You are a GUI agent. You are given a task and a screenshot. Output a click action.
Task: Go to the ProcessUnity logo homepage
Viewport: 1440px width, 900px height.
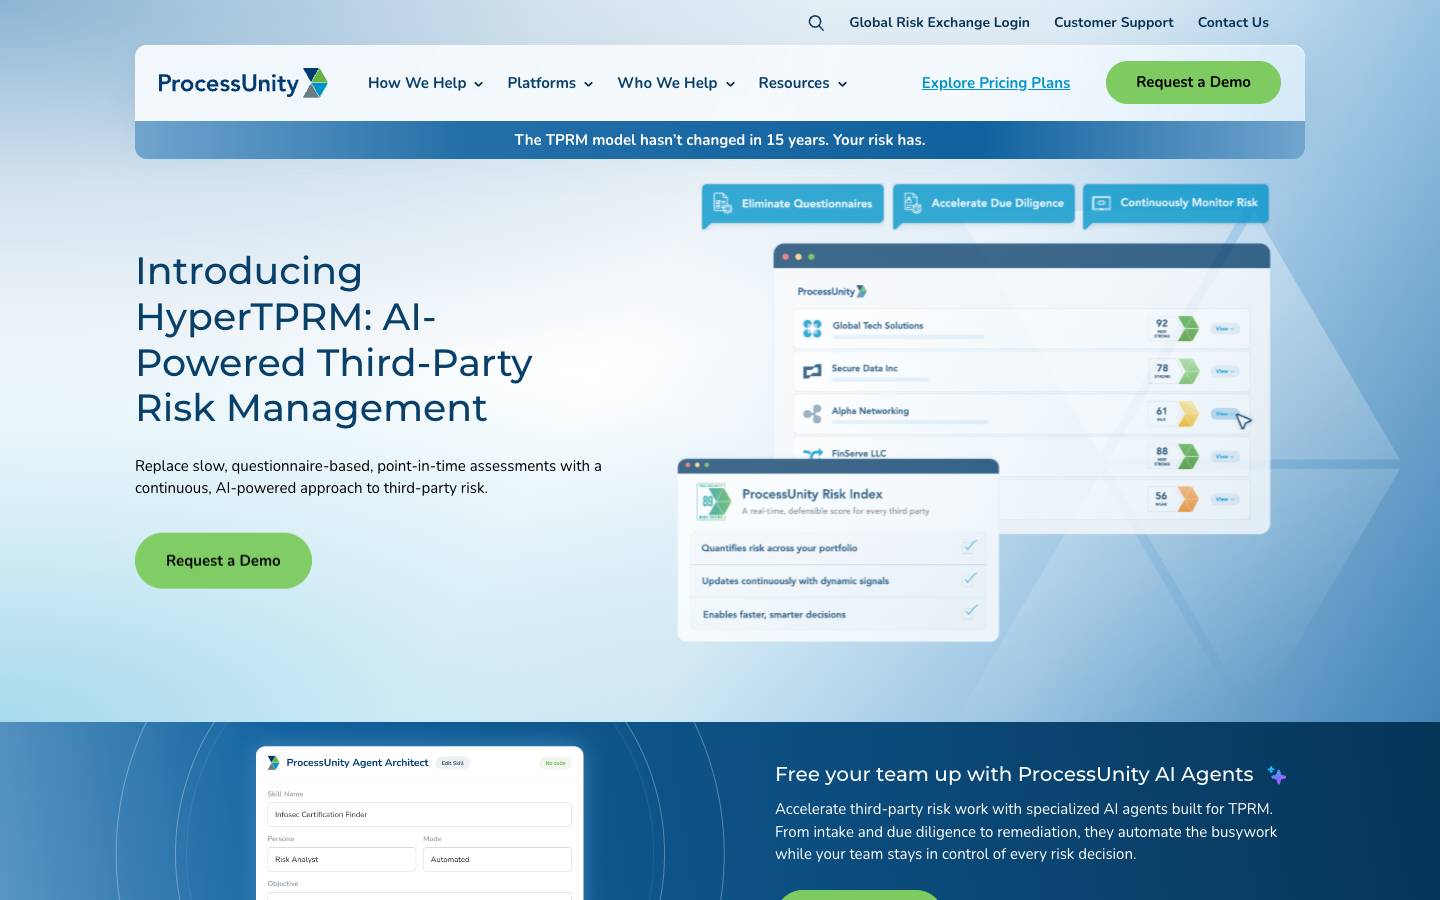coord(243,83)
